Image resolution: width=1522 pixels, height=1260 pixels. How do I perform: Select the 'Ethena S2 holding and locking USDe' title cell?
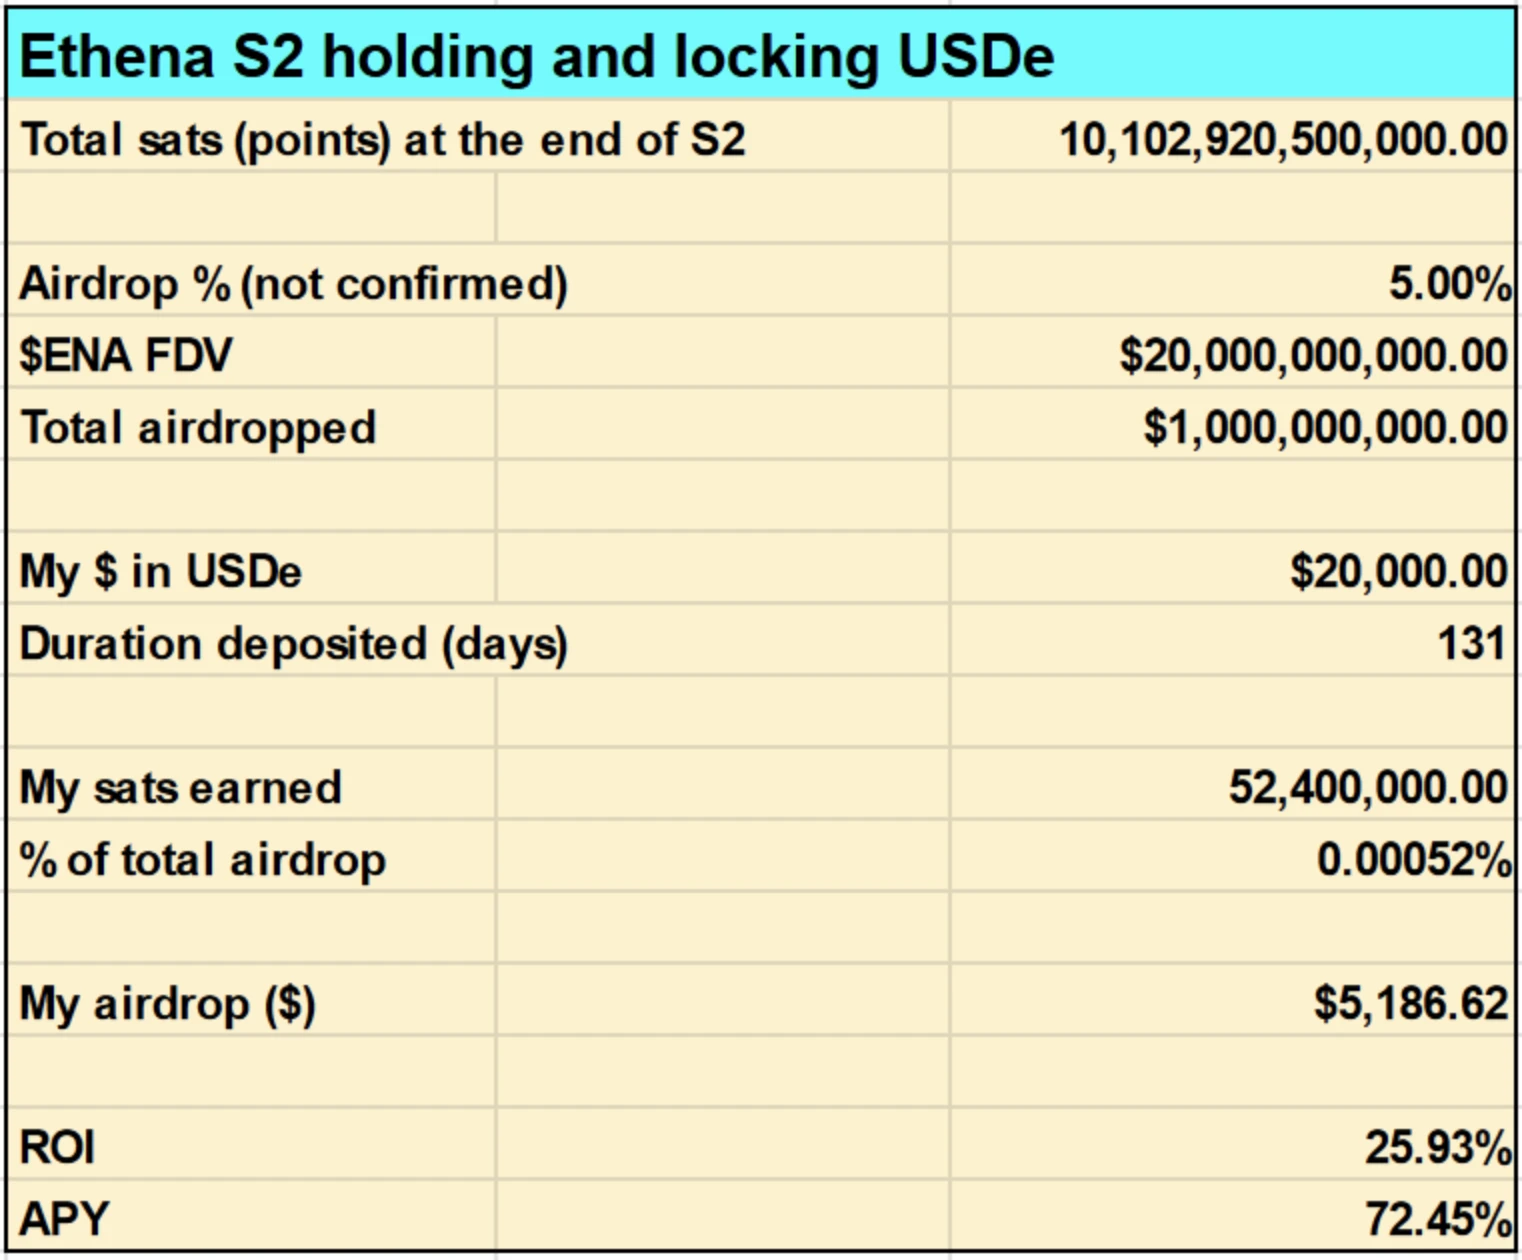[x=536, y=56]
